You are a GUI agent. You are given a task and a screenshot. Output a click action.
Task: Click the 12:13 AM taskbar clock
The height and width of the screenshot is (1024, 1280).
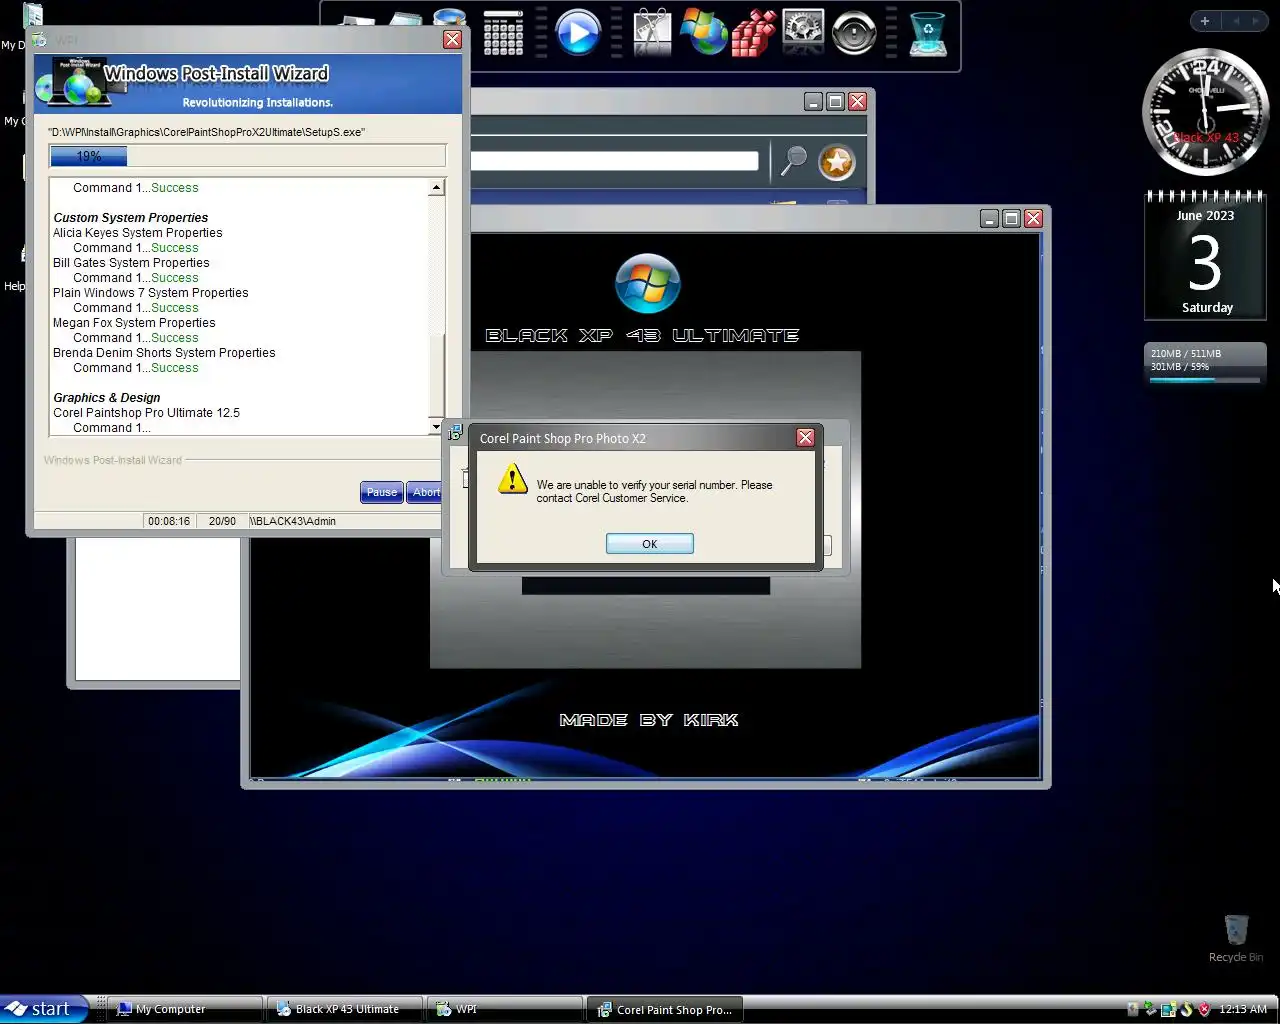(1243, 1009)
